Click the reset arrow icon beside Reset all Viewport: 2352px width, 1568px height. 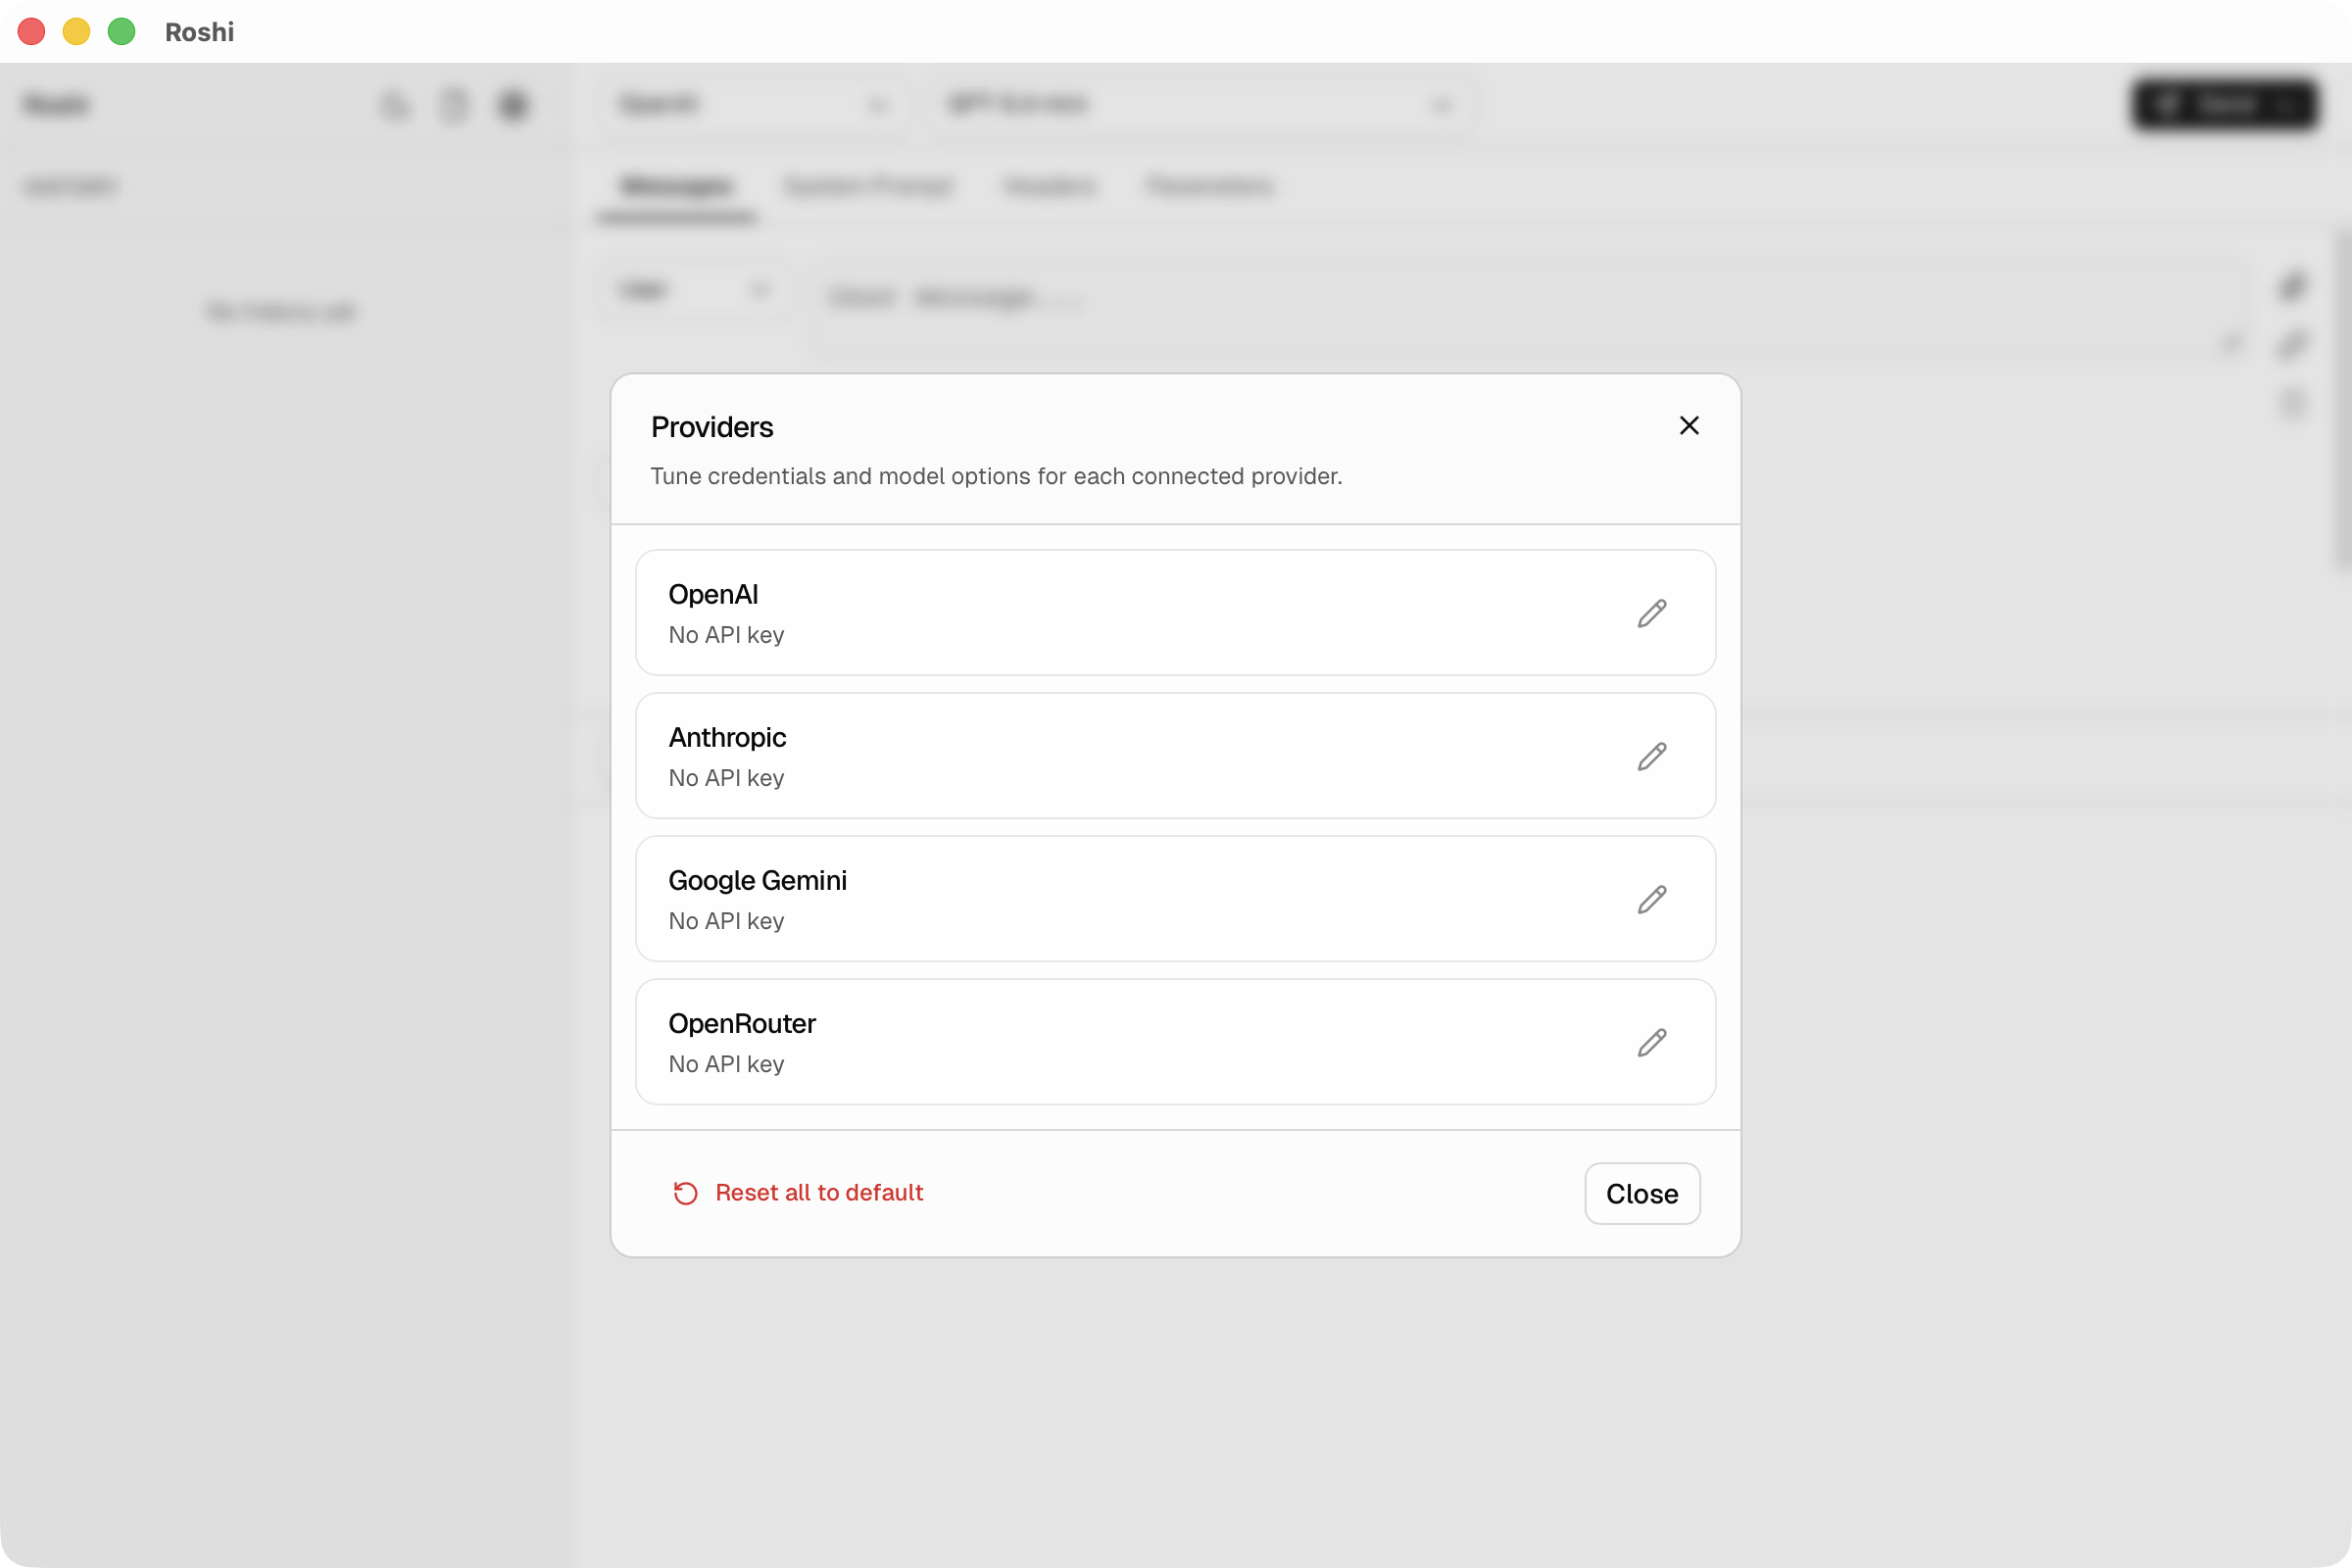click(x=684, y=1193)
